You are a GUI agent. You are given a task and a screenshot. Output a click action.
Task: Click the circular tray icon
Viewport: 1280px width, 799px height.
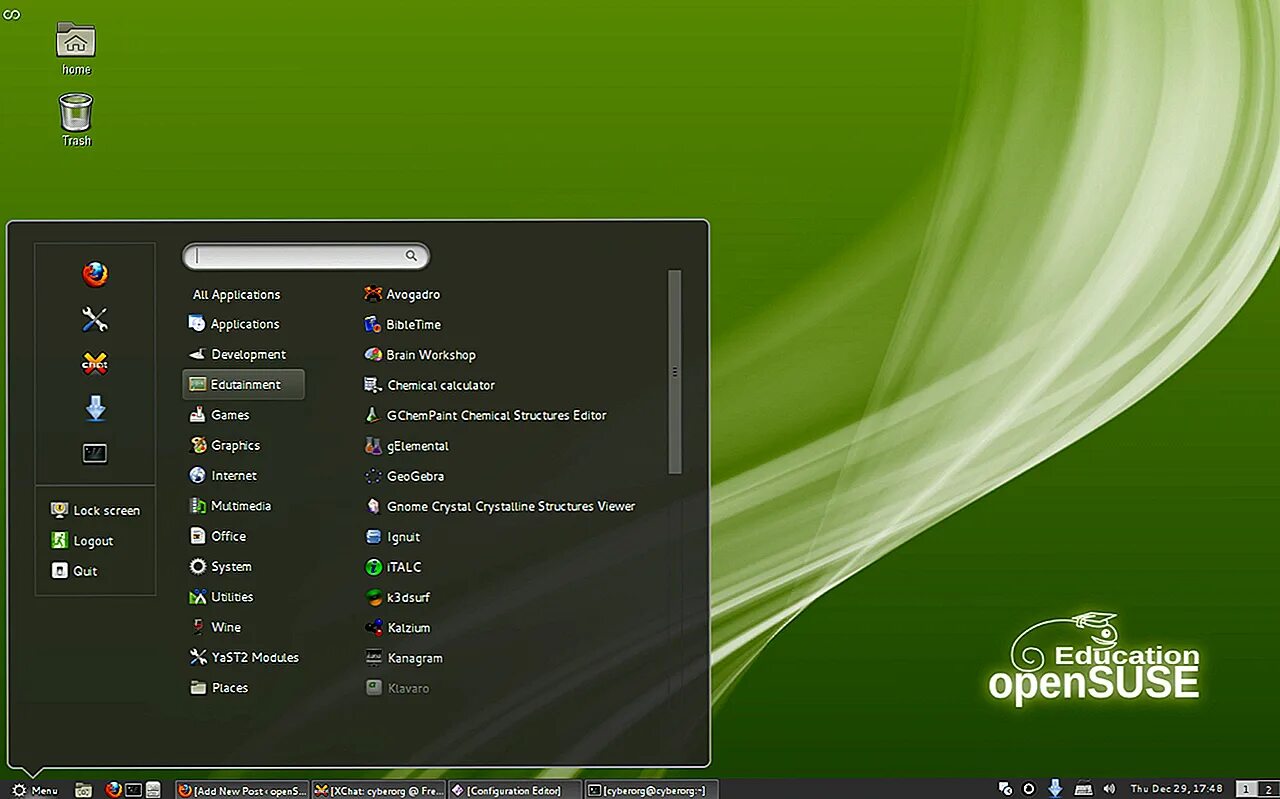(1028, 789)
